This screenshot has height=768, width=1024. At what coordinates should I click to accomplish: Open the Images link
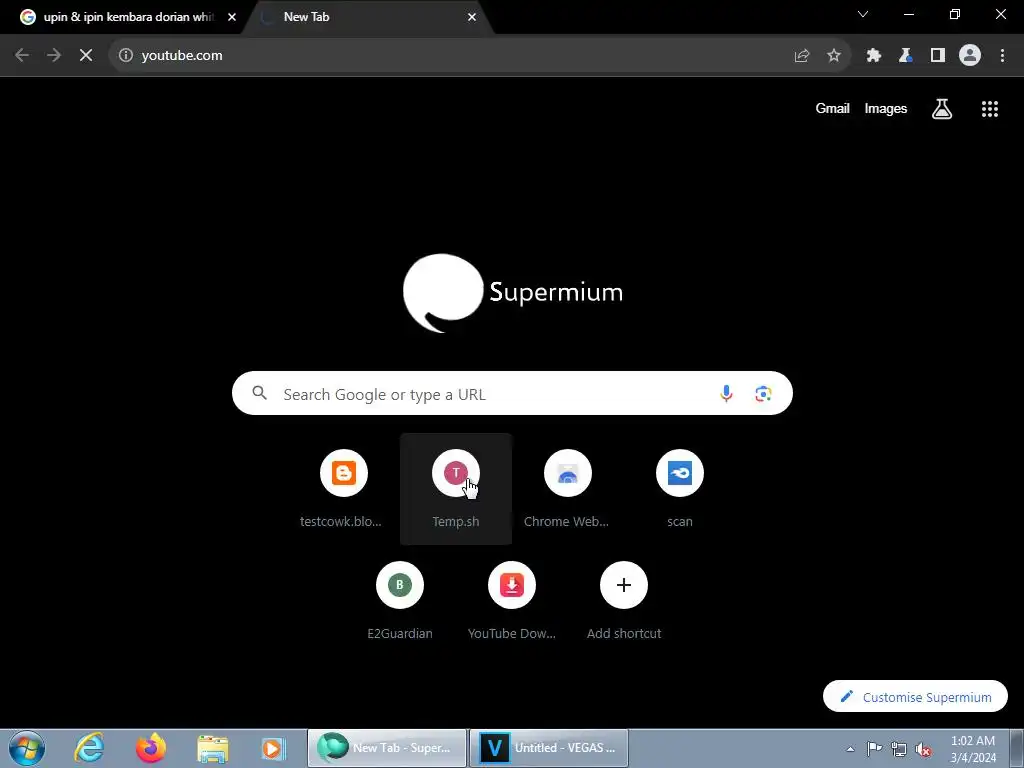click(886, 108)
